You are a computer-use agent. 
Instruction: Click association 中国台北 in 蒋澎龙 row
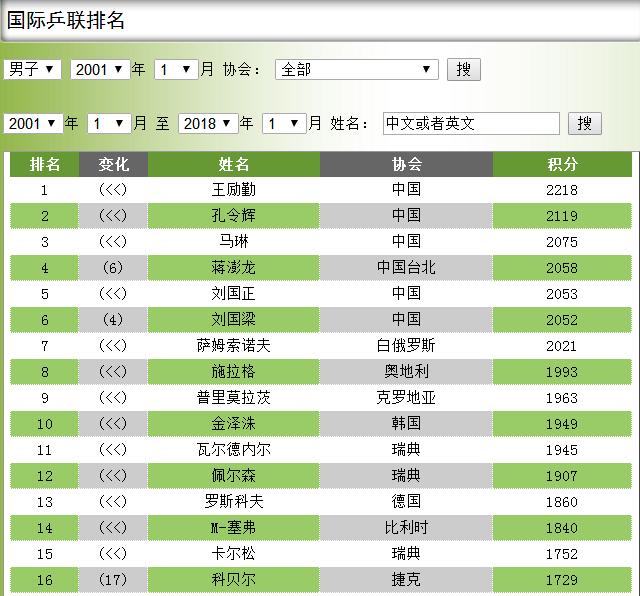click(x=407, y=268)
